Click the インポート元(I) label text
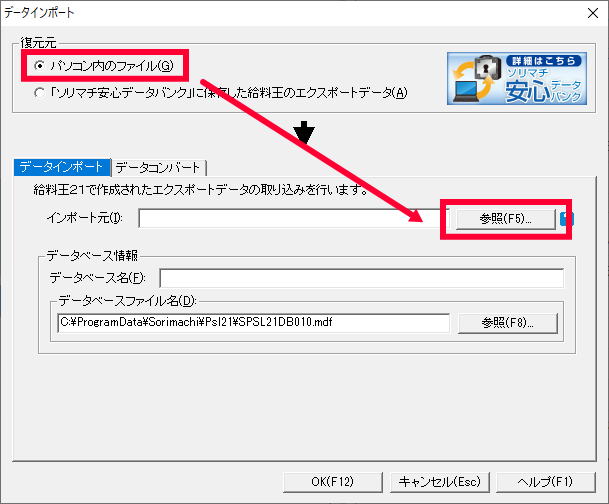 pyautogui.click(x=85, y=218)
